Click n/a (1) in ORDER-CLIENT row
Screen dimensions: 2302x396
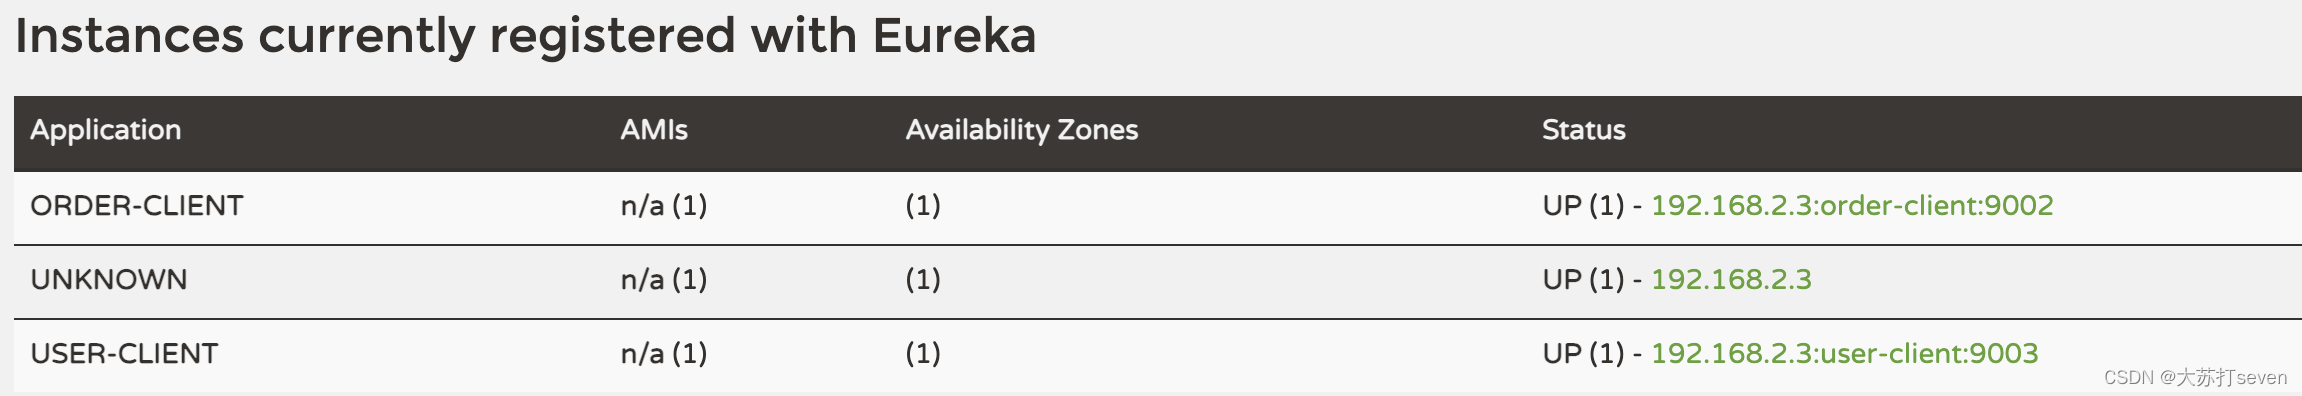(x=664, y=206)
